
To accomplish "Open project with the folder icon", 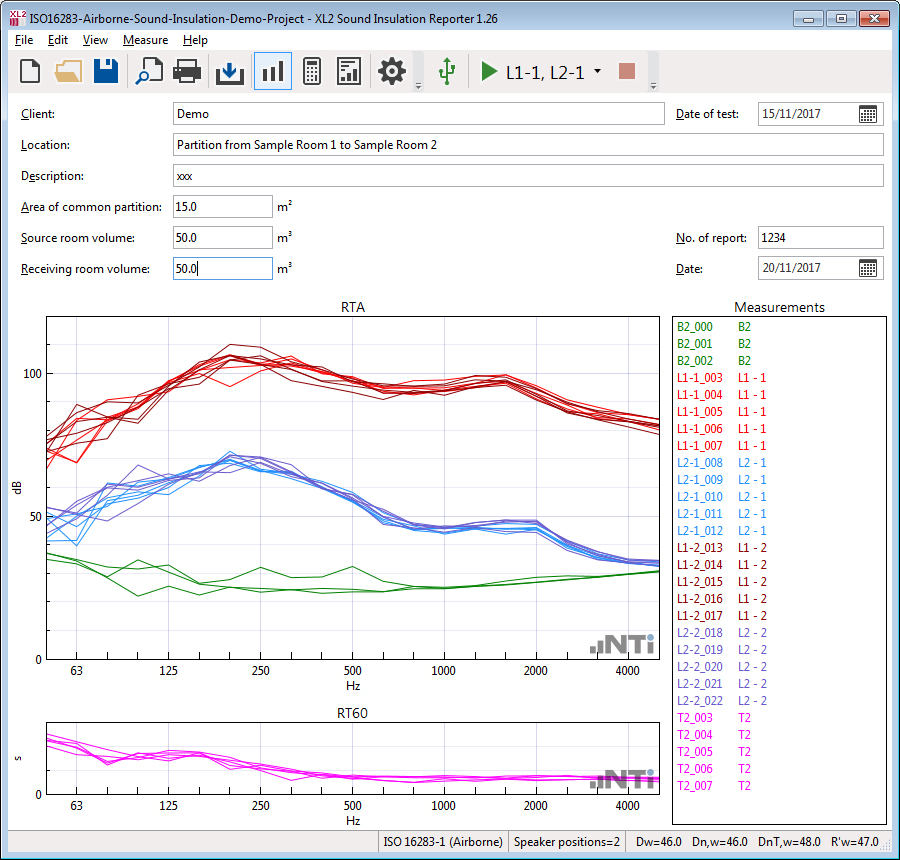I will click(x=68, y=71).
